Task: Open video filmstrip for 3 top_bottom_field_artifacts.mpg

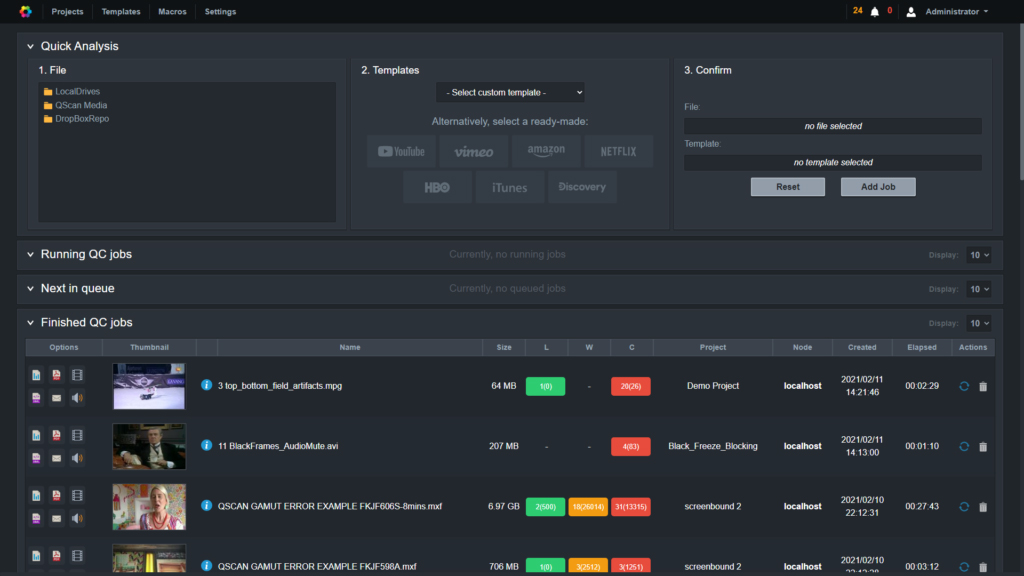Action: (77, 375)
